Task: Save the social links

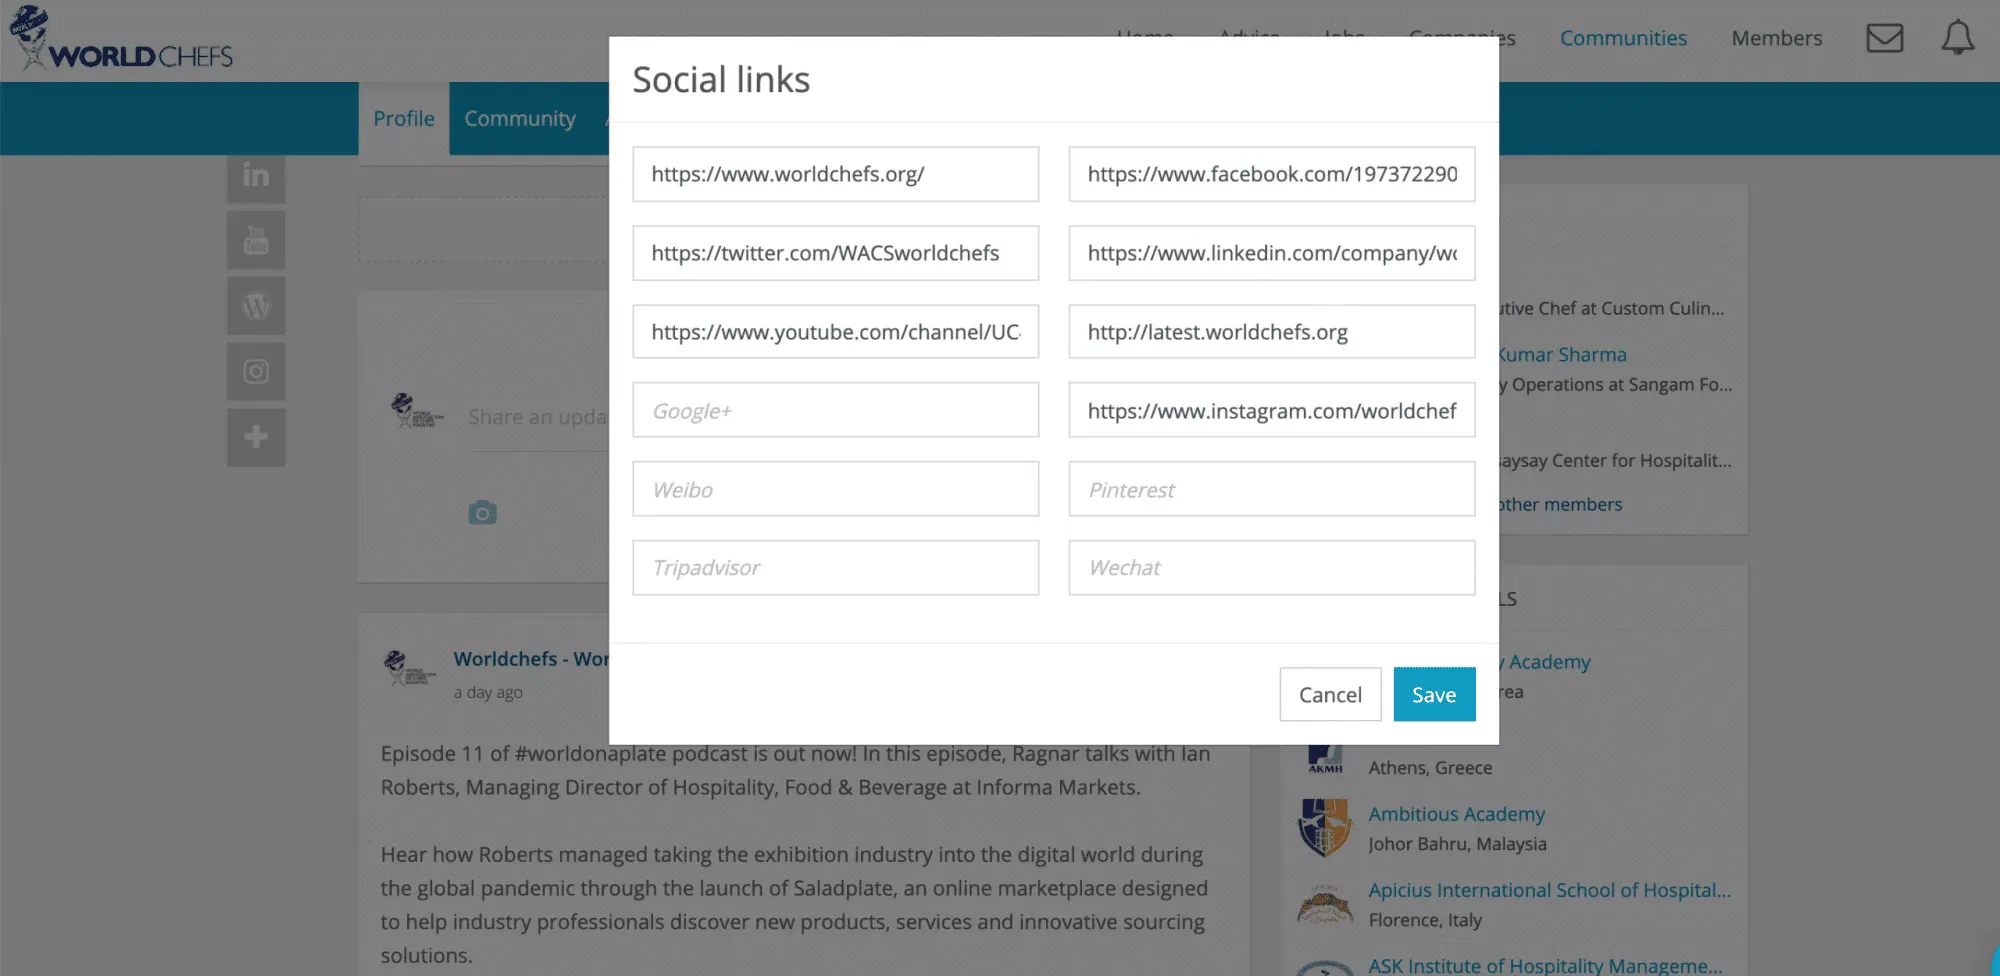Action: [1433, 695]
